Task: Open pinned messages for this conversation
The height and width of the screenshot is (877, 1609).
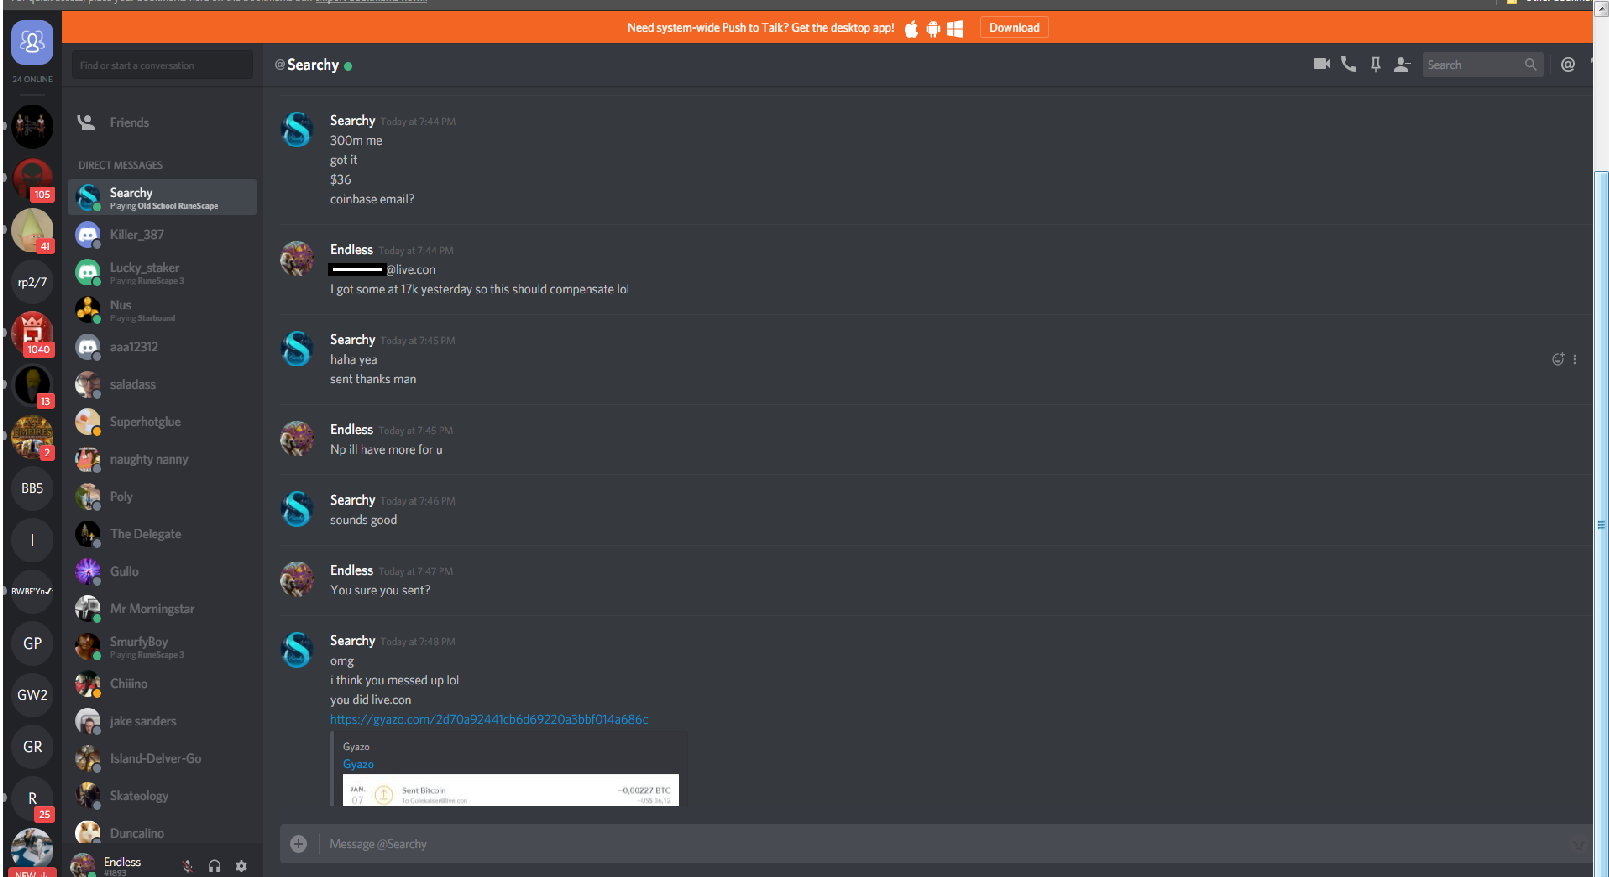Action: pos(1375,64)
